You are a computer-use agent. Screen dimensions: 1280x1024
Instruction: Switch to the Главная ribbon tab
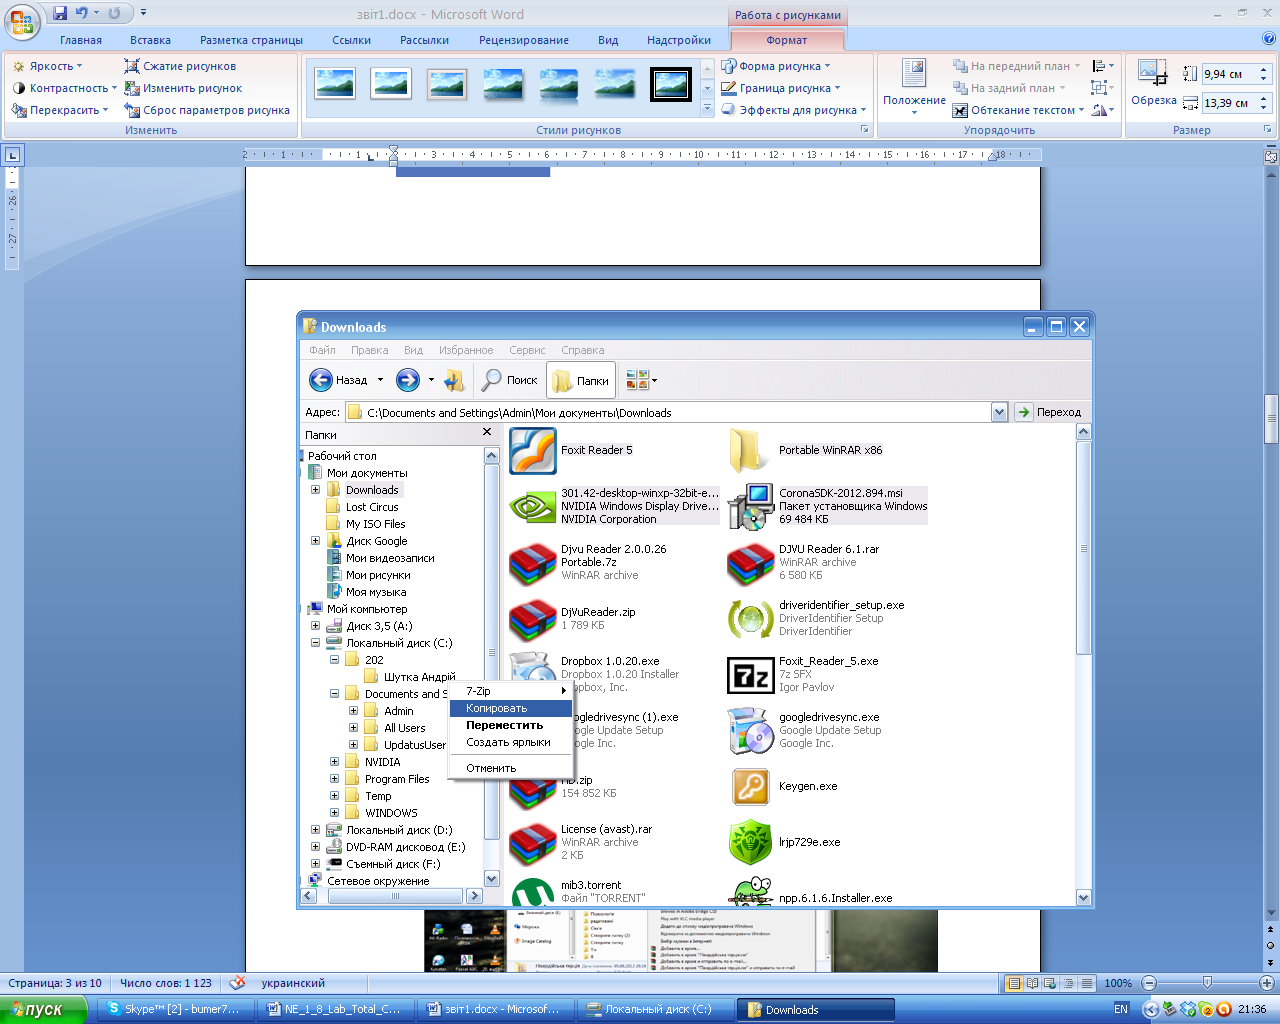[x=81, y=40]
